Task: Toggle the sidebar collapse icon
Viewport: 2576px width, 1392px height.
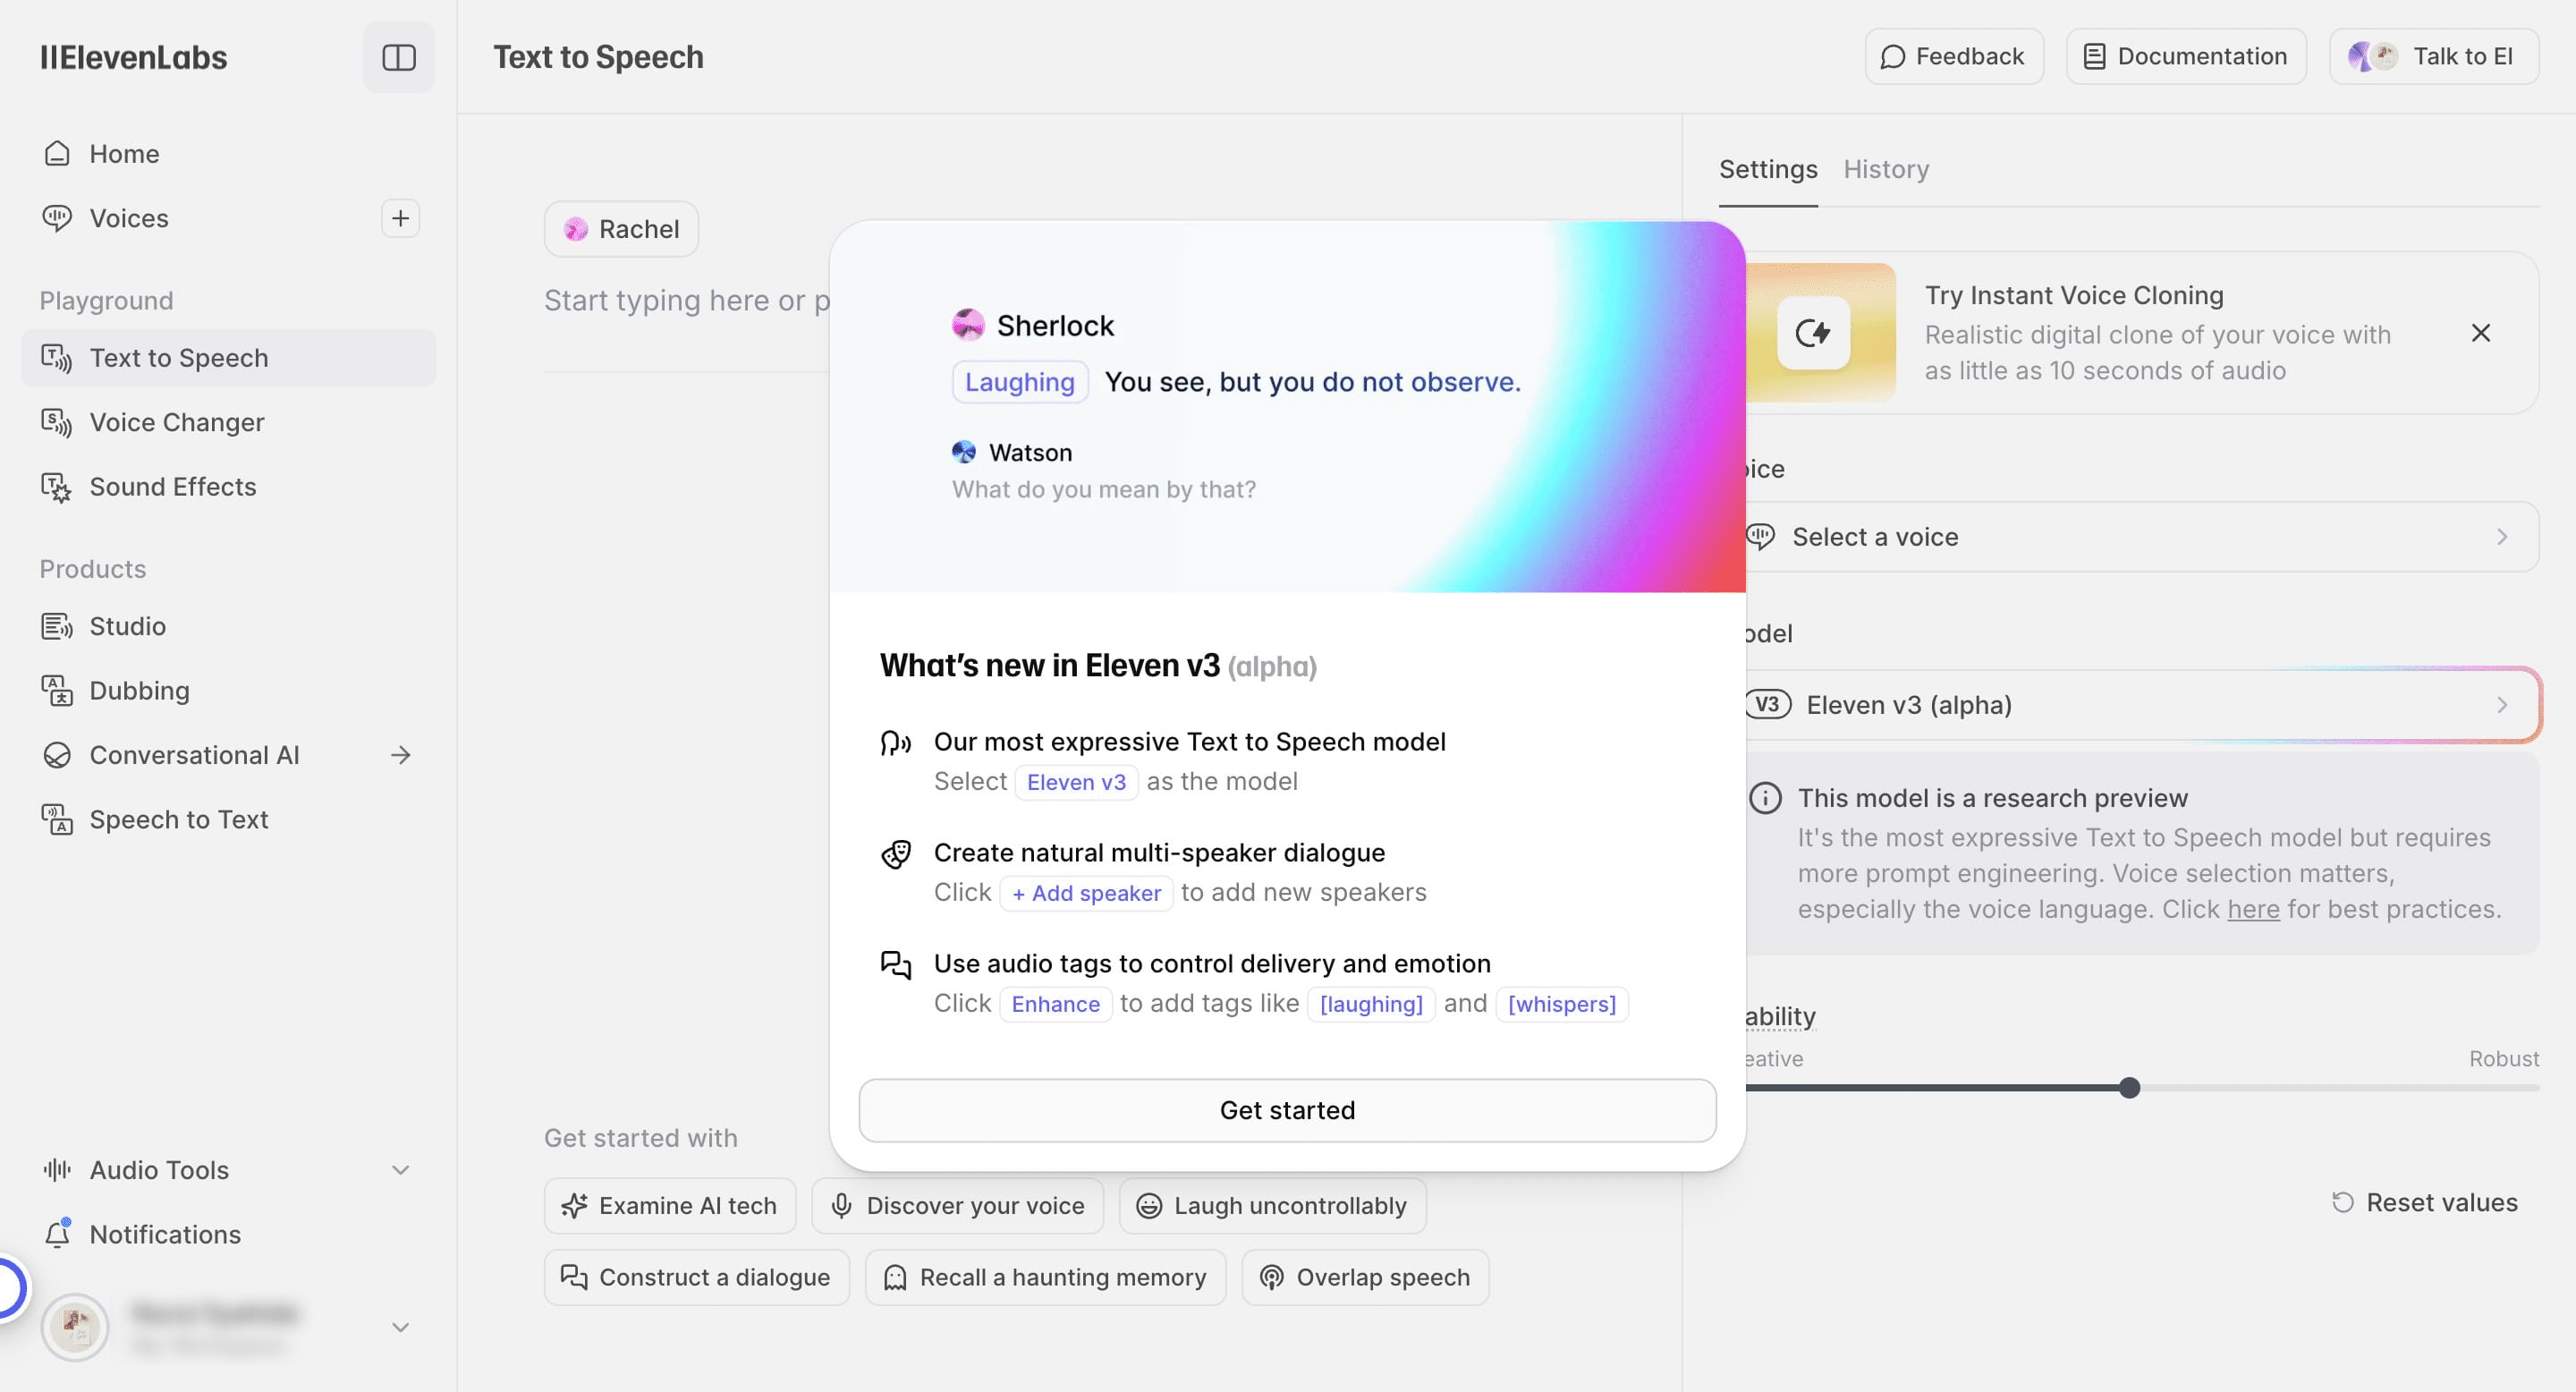Action: pyautogui.click(x=398, y=57)
